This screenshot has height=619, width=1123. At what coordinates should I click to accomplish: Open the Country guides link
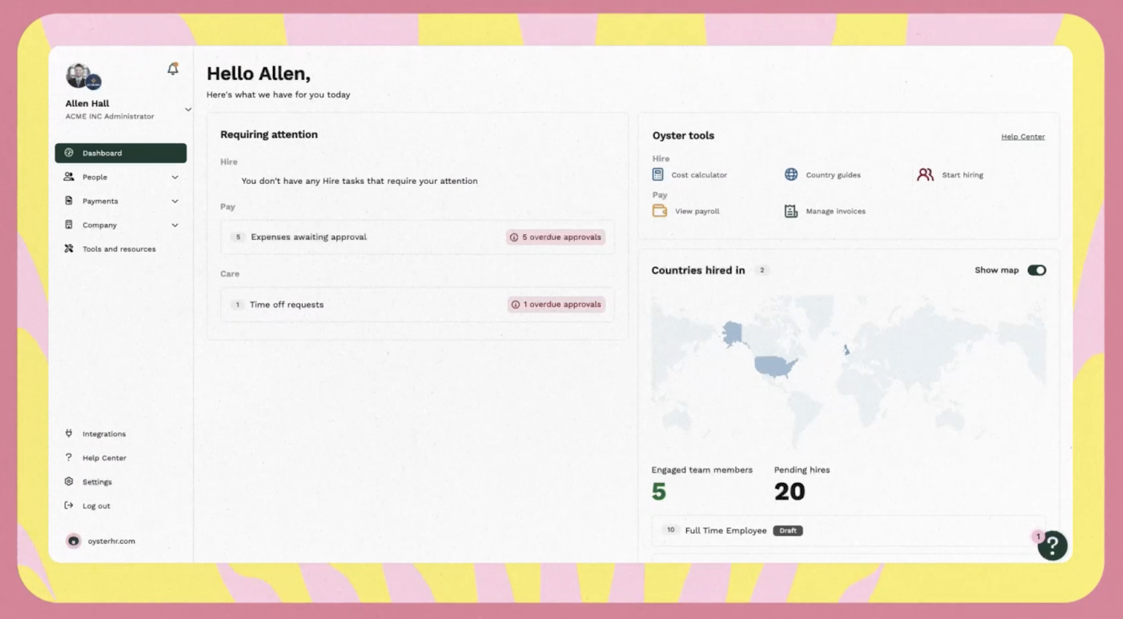(x=833, y=175)
